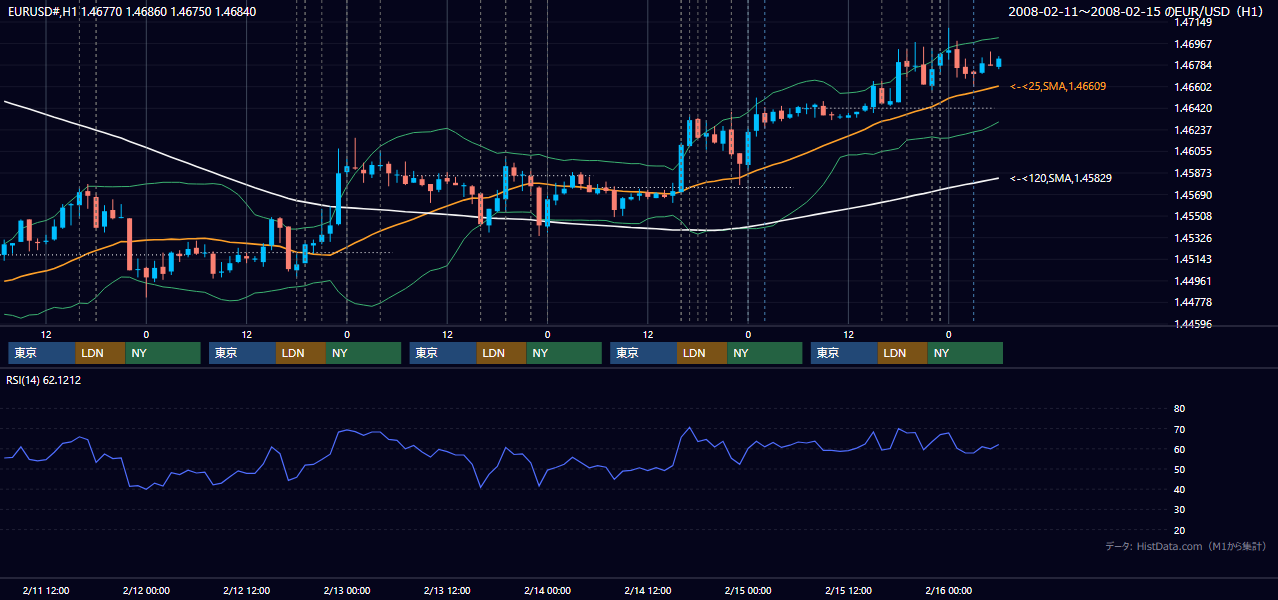Click RSI level 80 on the scale

[1179, 409]
